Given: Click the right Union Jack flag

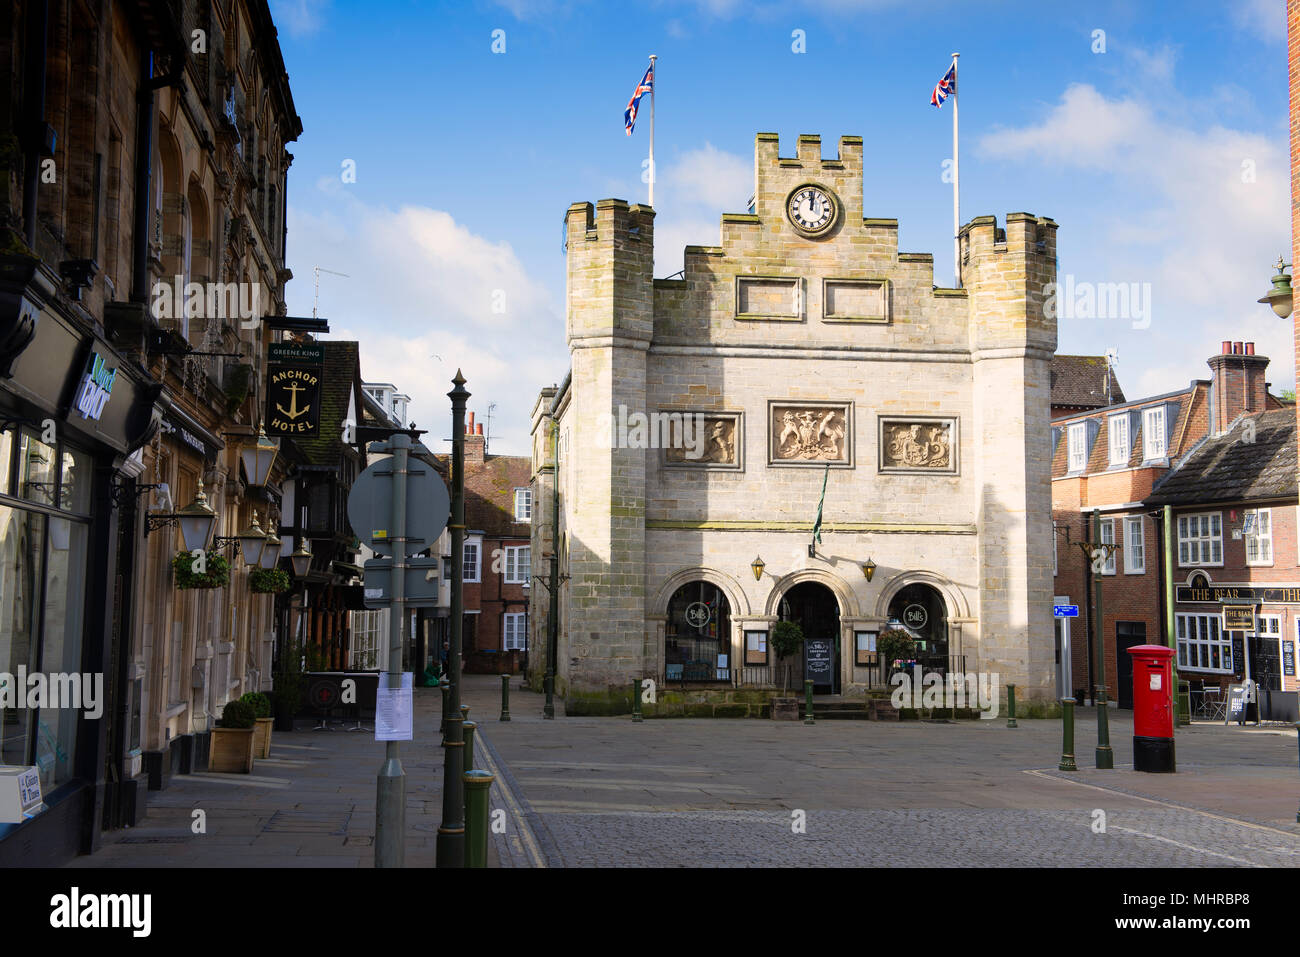Looking at the screenshot, I should (x=943, y=87).
